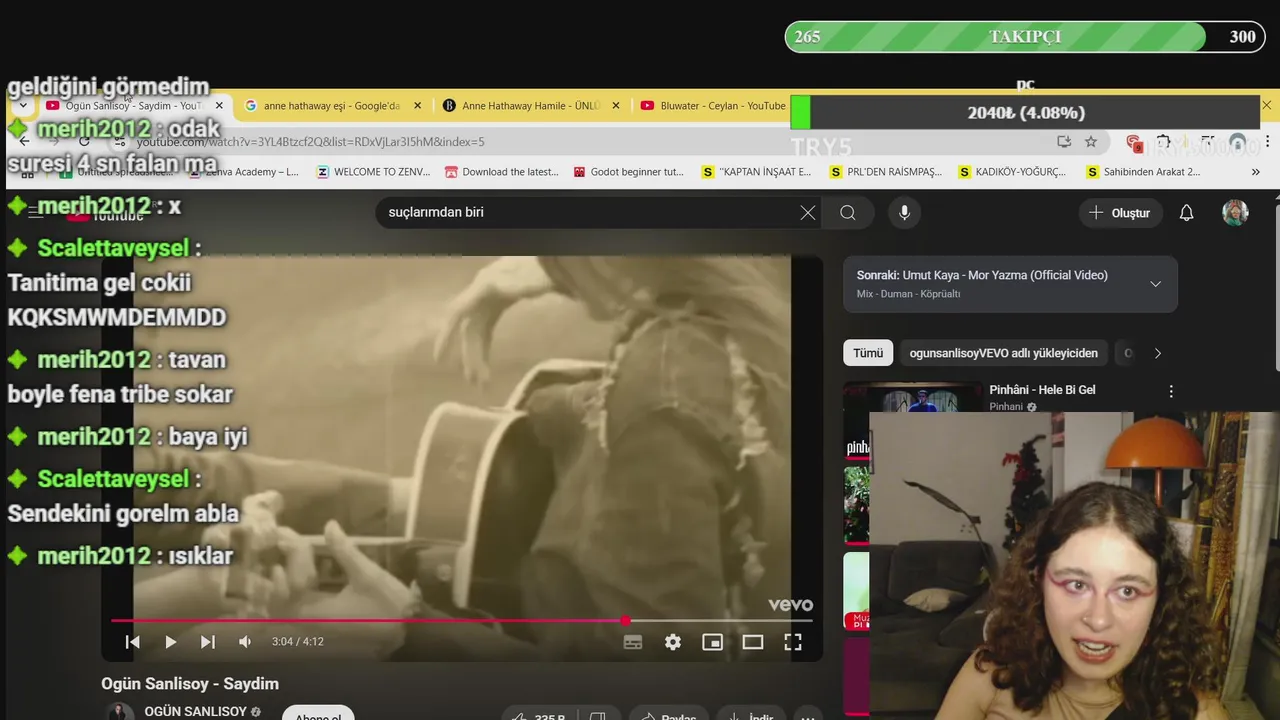Skip to the previous video
Image resolution: width=1280 pixels, height=720 pixels.
point(132,642)
